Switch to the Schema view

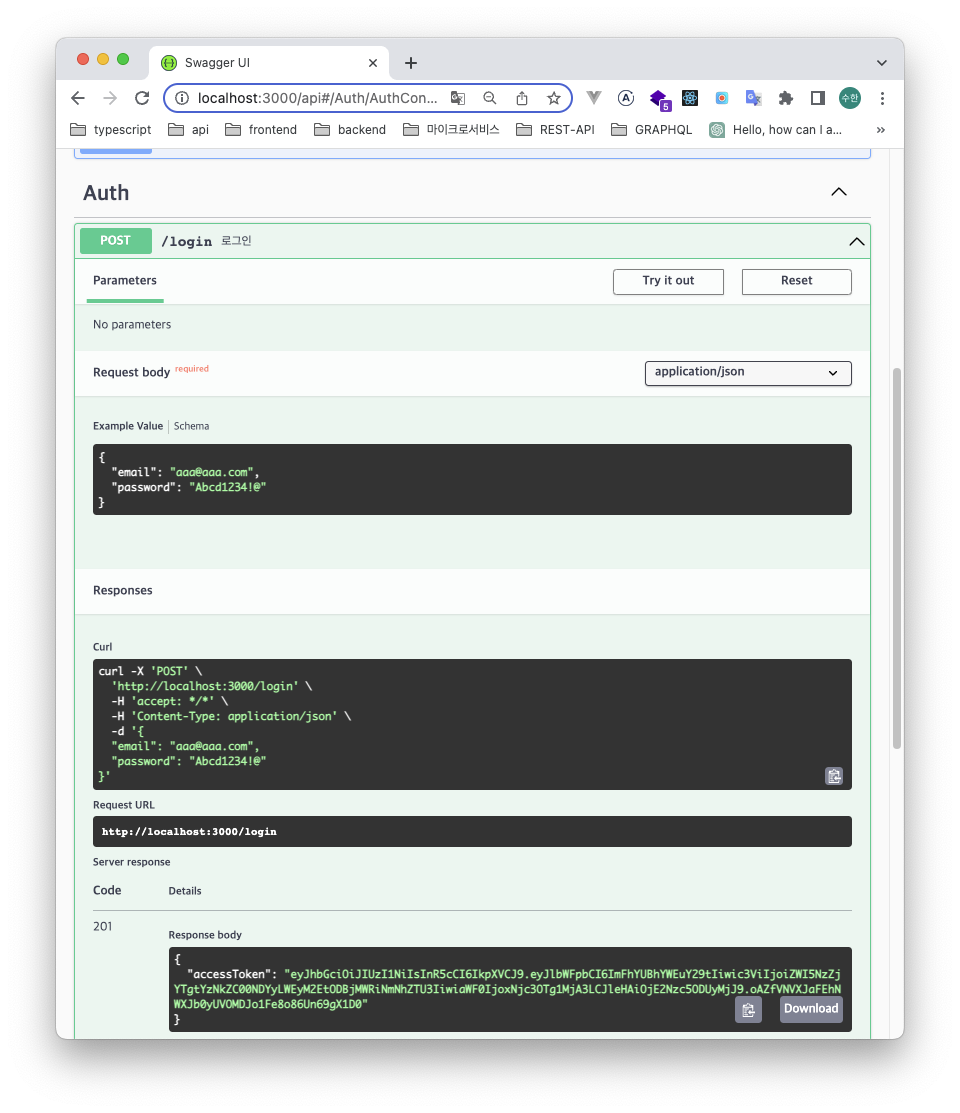(x=191, y=425)
